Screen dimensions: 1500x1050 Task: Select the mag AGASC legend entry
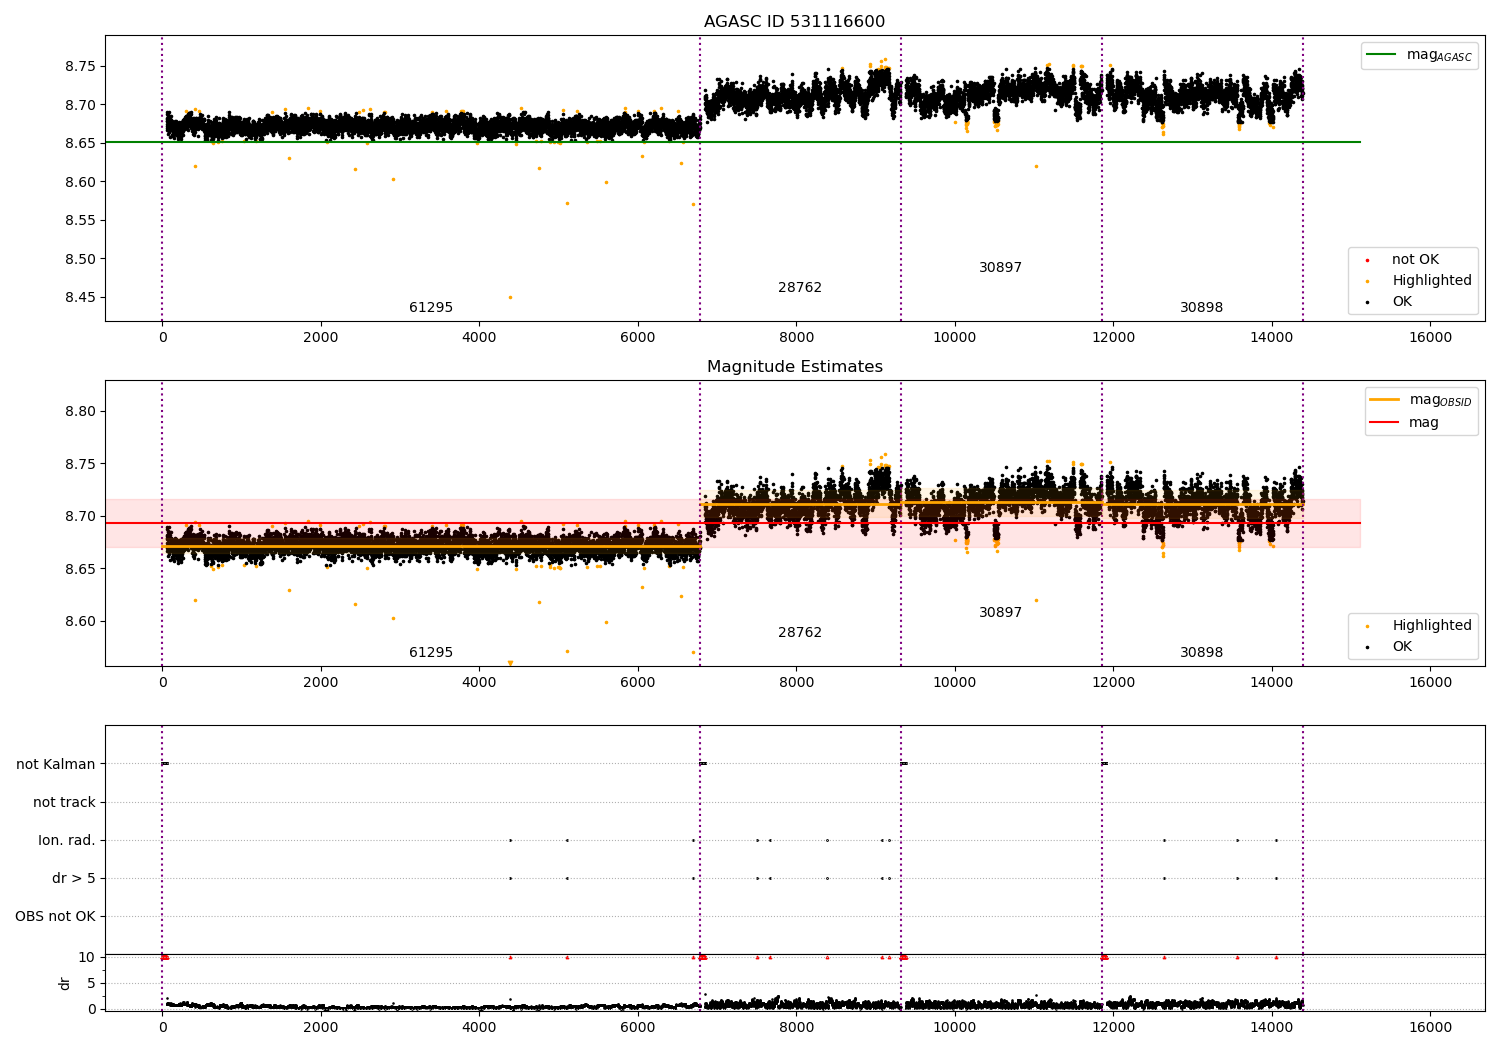coord(1419,55)
